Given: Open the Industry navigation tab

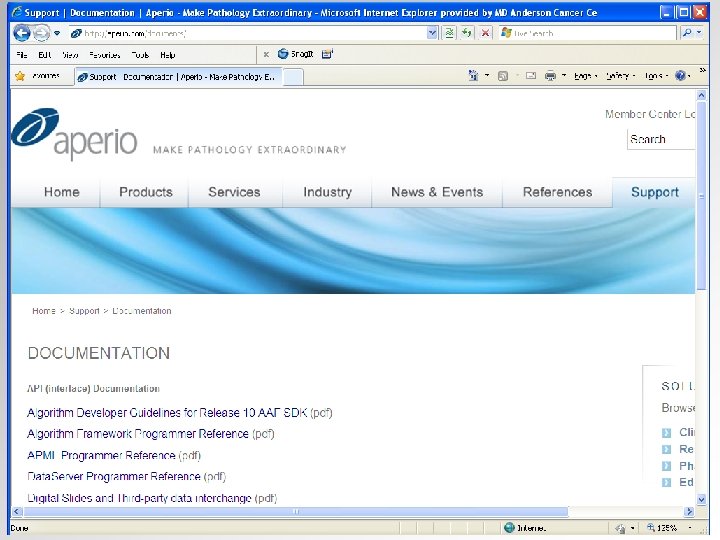Looking at the screenshot, I should (x=327, y=192).
